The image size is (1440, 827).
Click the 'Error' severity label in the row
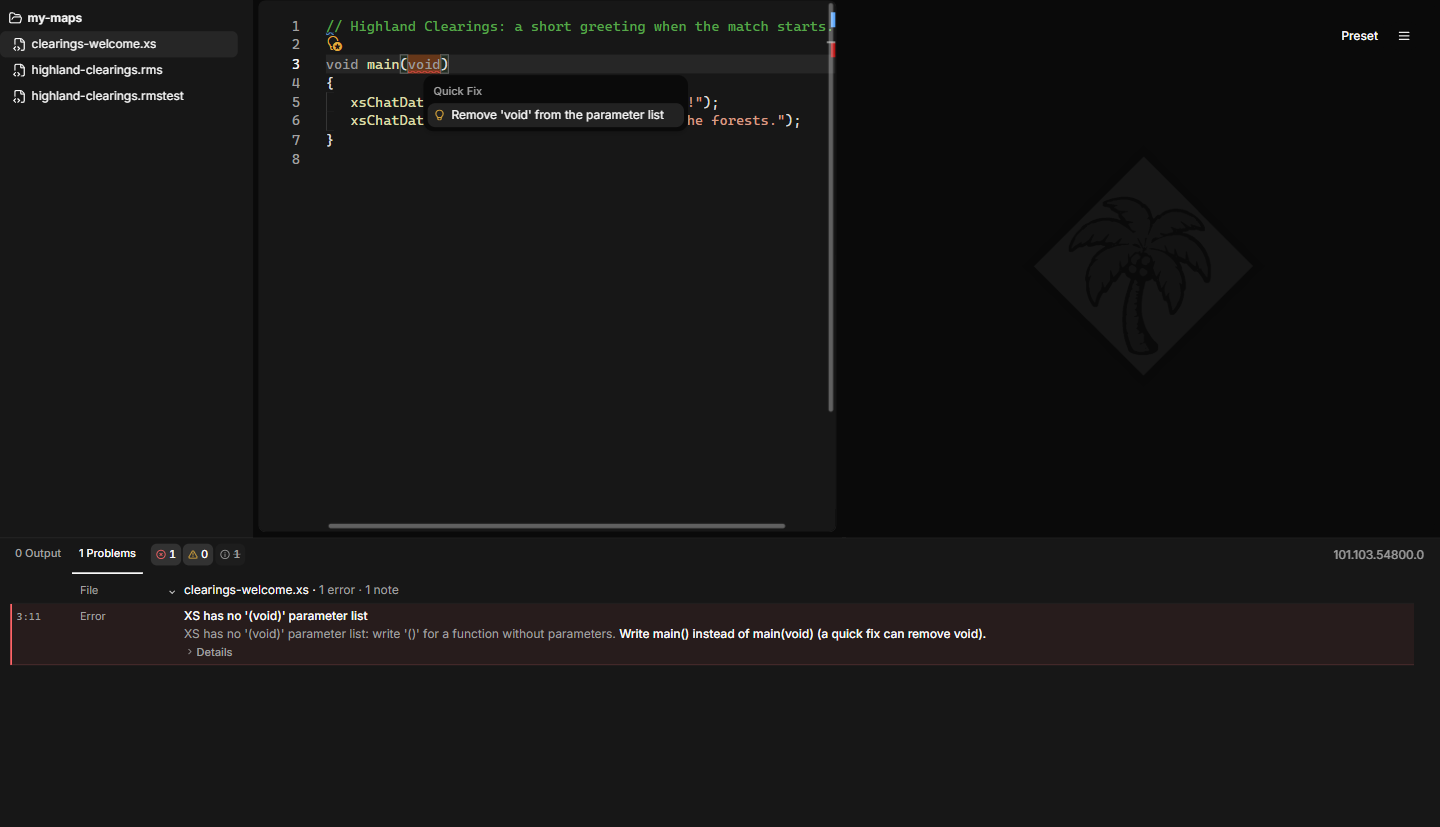93,616
